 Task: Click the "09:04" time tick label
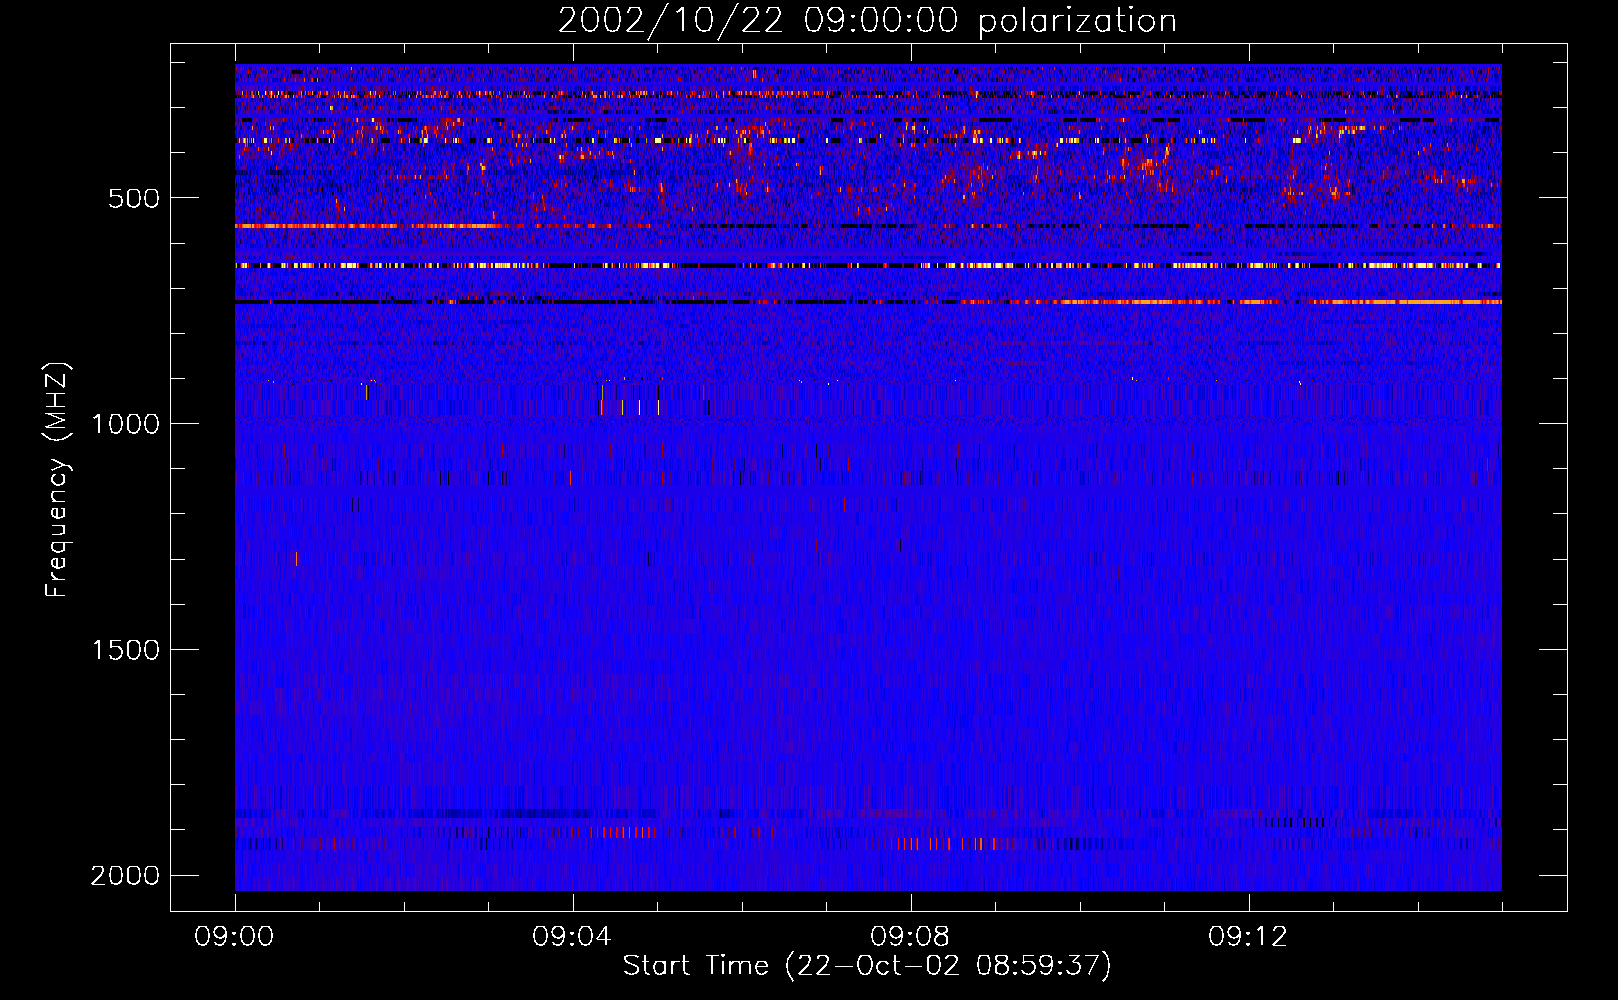[x=573, y=937]
